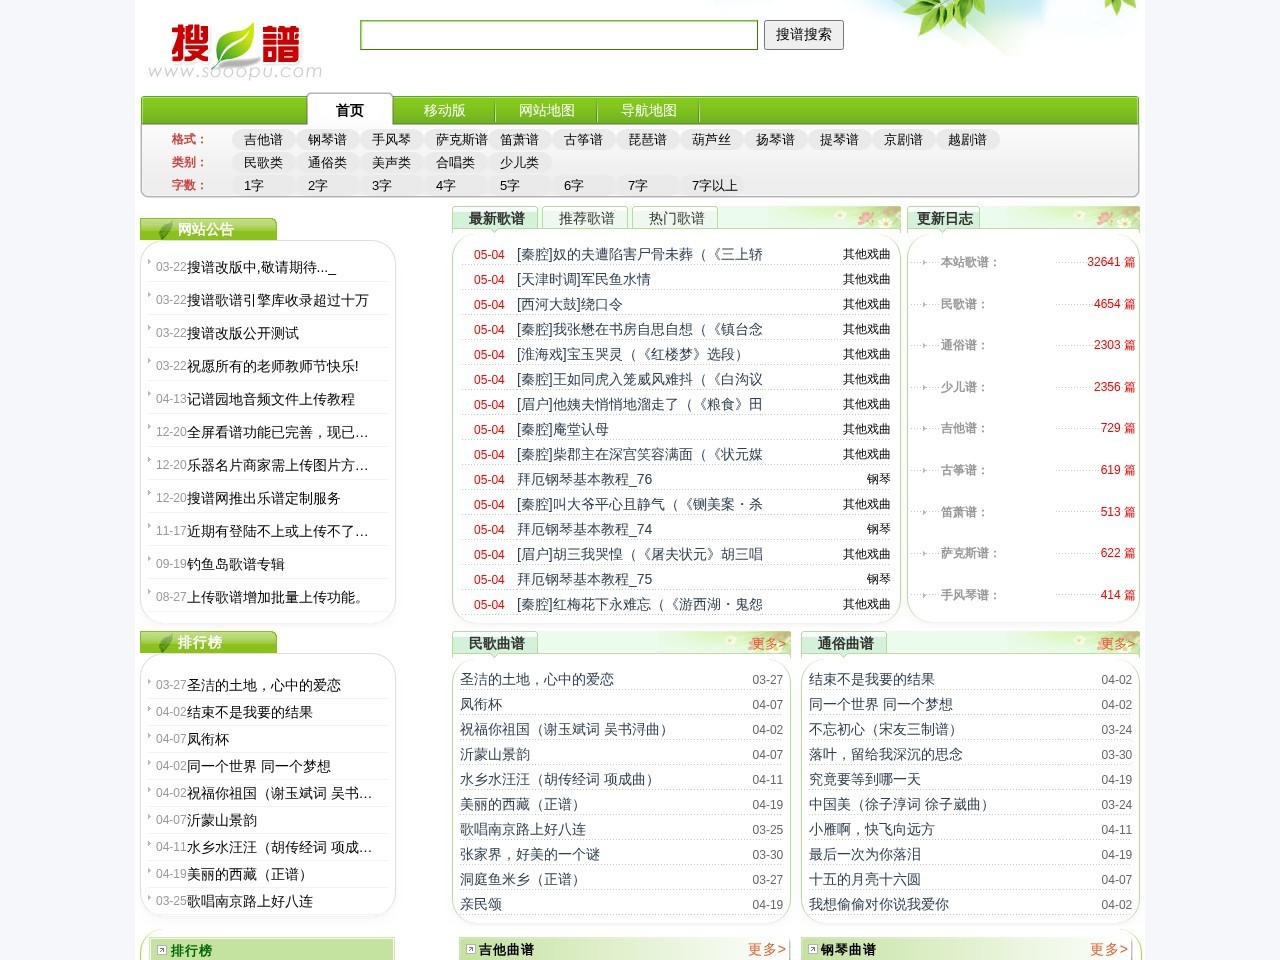This screenshot has width=1280, height=960.
Task: Open ranking entry 美丽的西藏（正谱）
Action: point(250,875)
